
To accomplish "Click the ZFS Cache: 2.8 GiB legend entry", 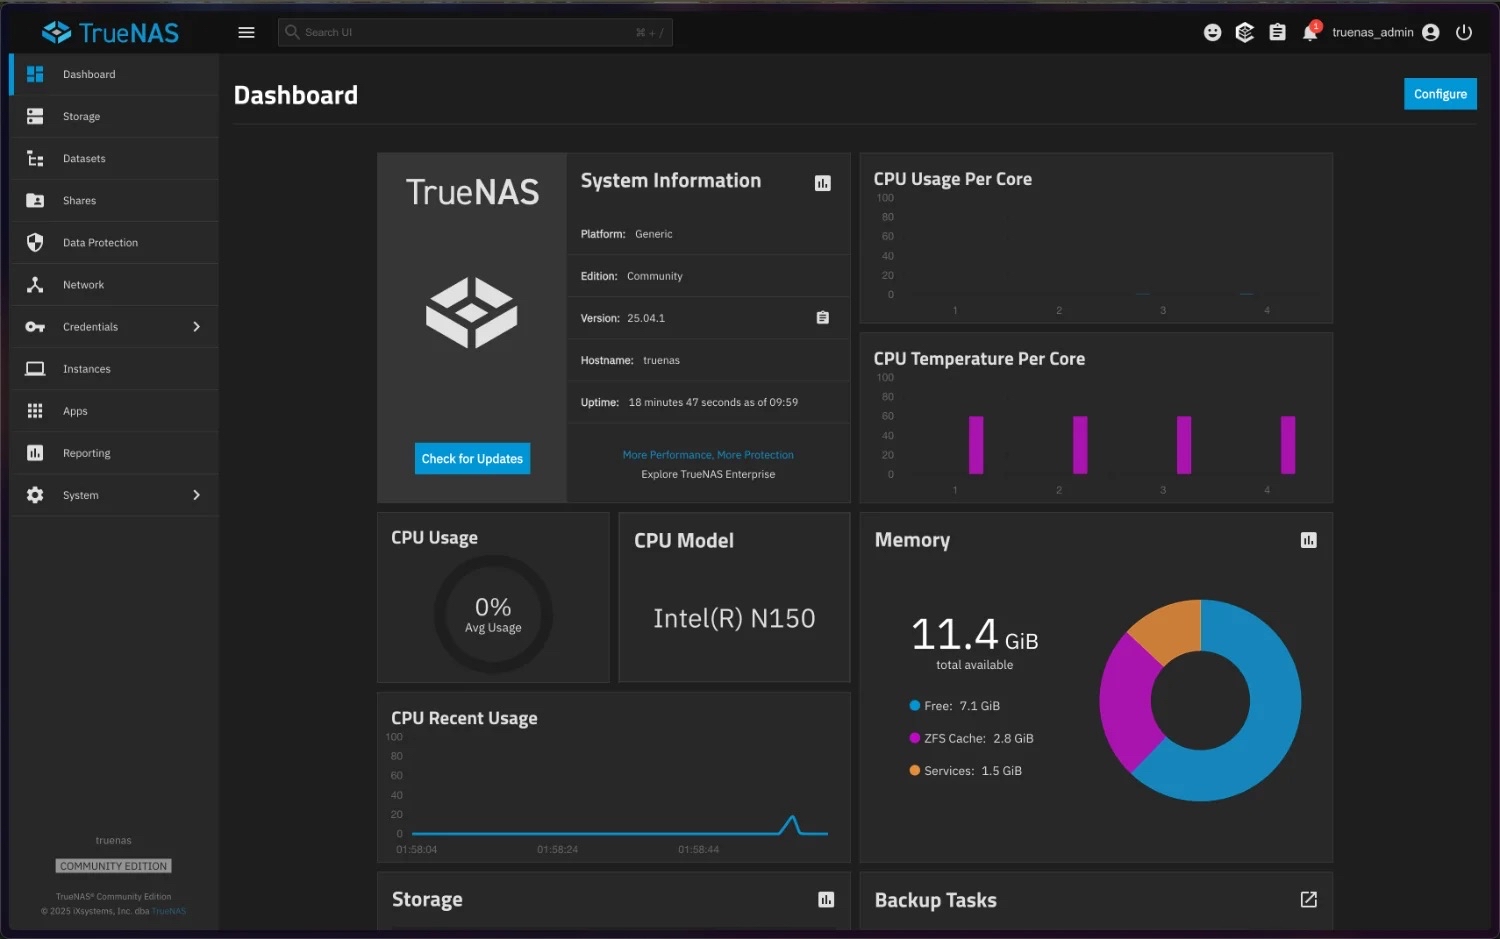I will [x=971, y=738].
